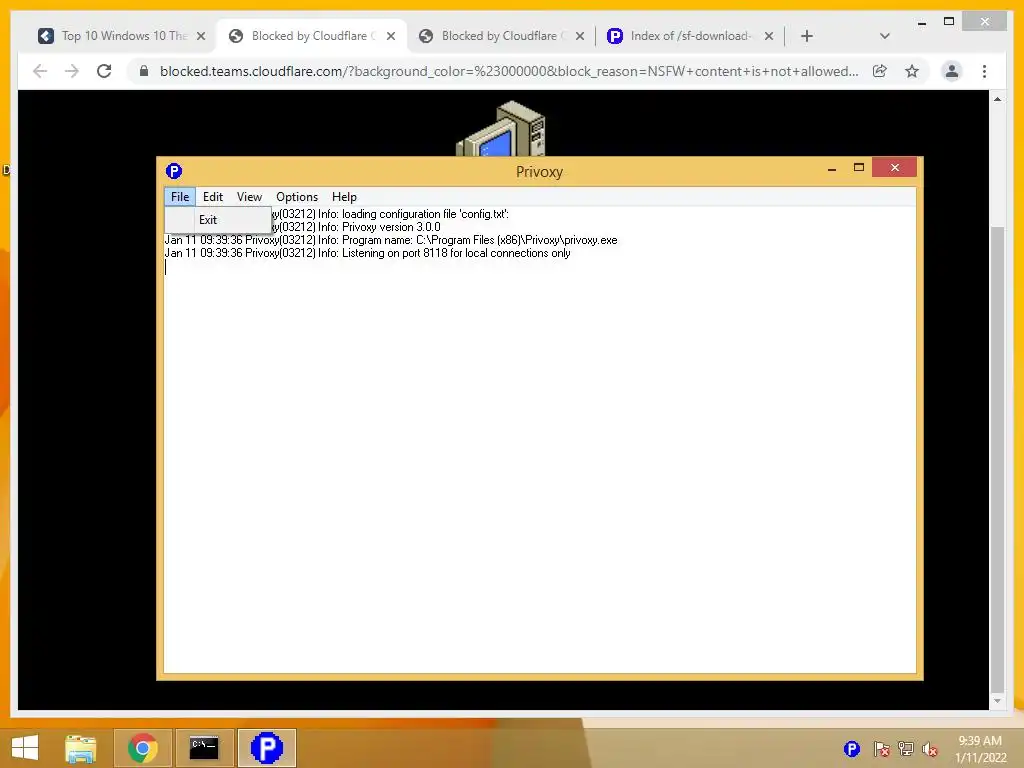The height and width of the screenshot is (768, 1024).
Task: Choose Exit from the File menu
Action: (218, 220)
